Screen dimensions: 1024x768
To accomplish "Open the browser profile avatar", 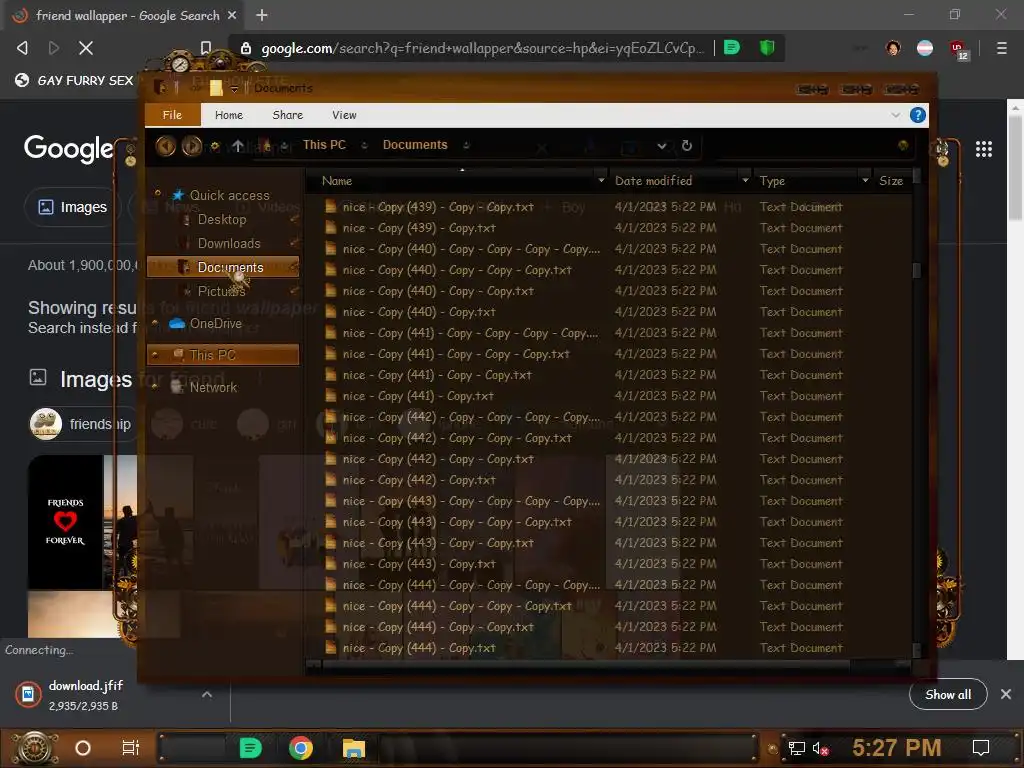I will point(893,48).
